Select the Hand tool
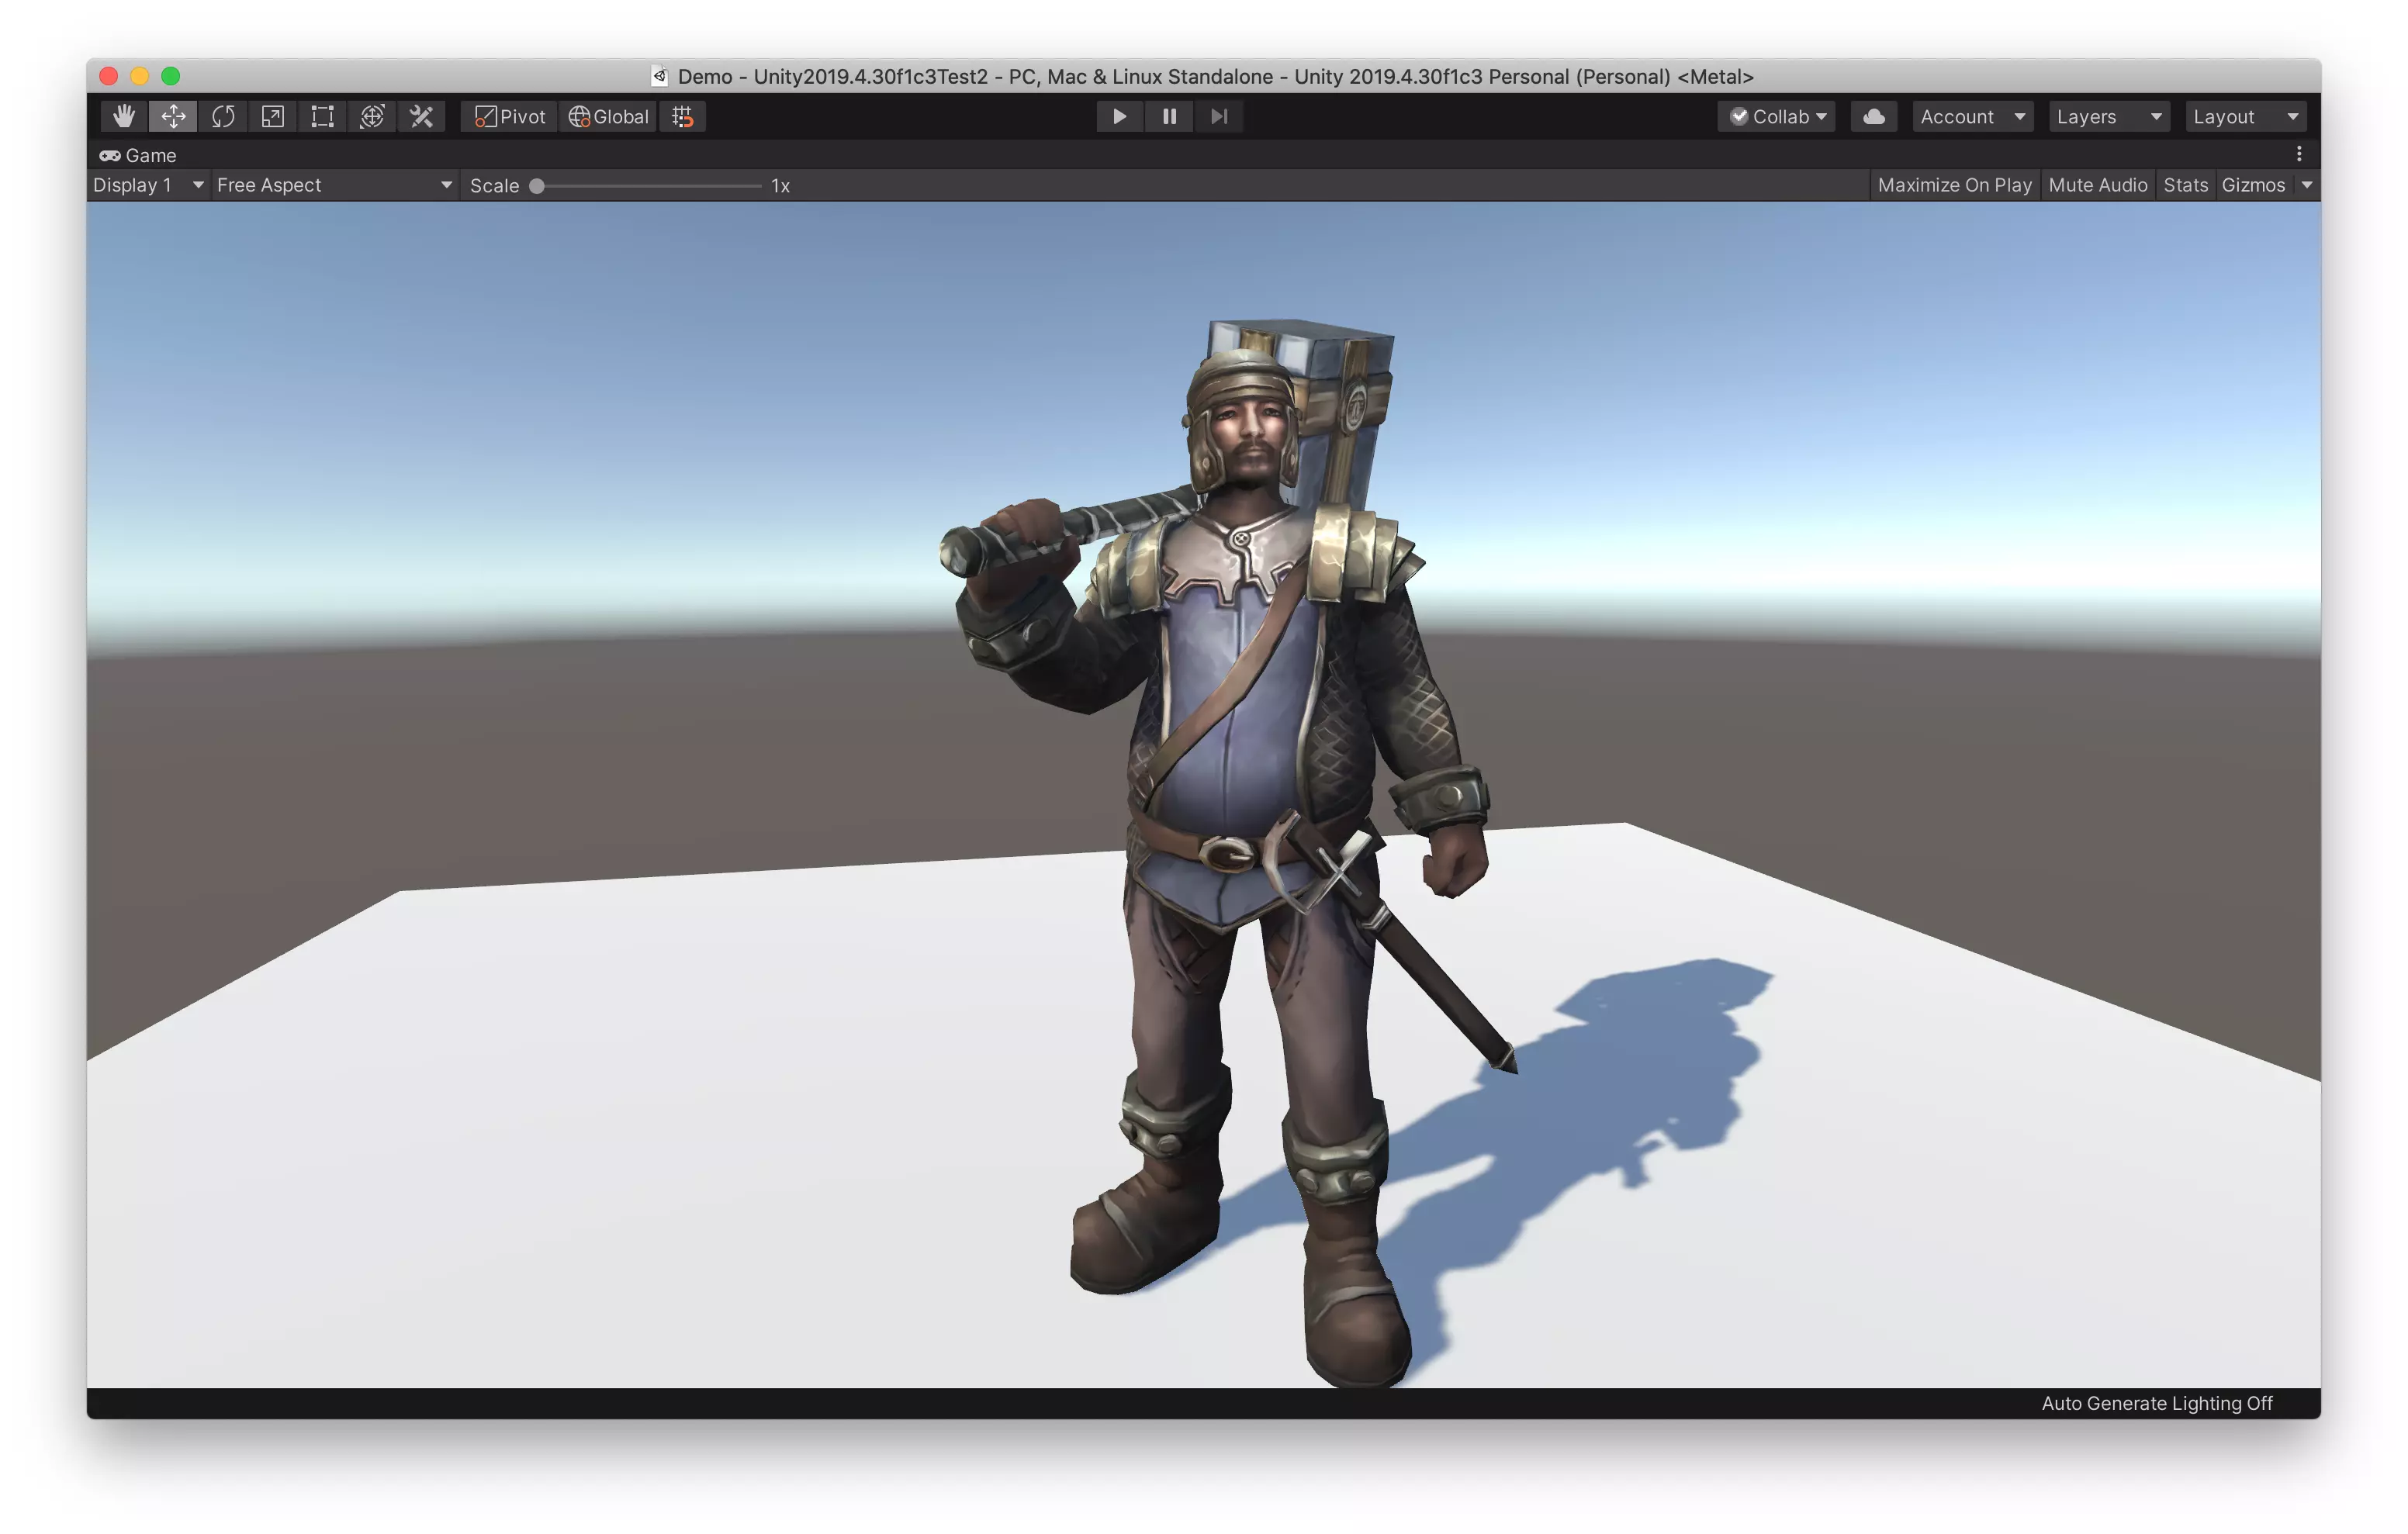The width and height of the screenshot is (2408, 1534). click(x=124, y=117)
